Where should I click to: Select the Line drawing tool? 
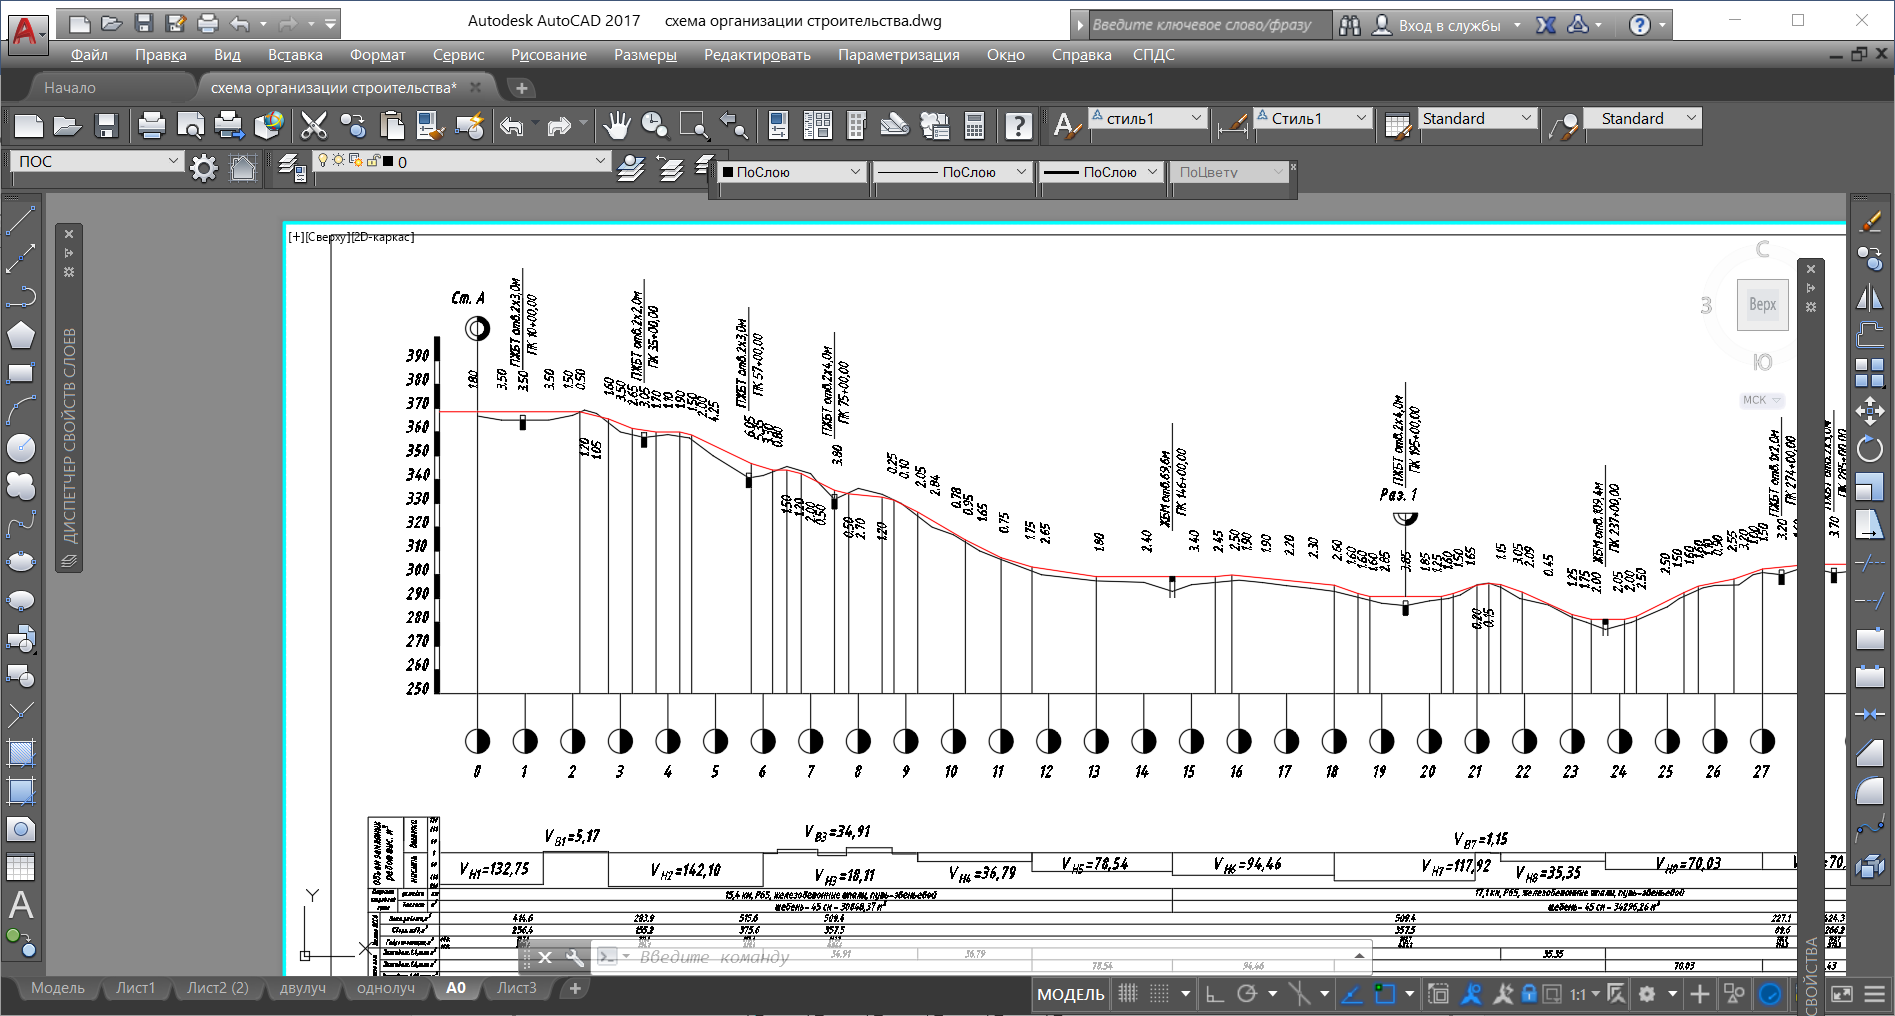(x=20, y=220)
